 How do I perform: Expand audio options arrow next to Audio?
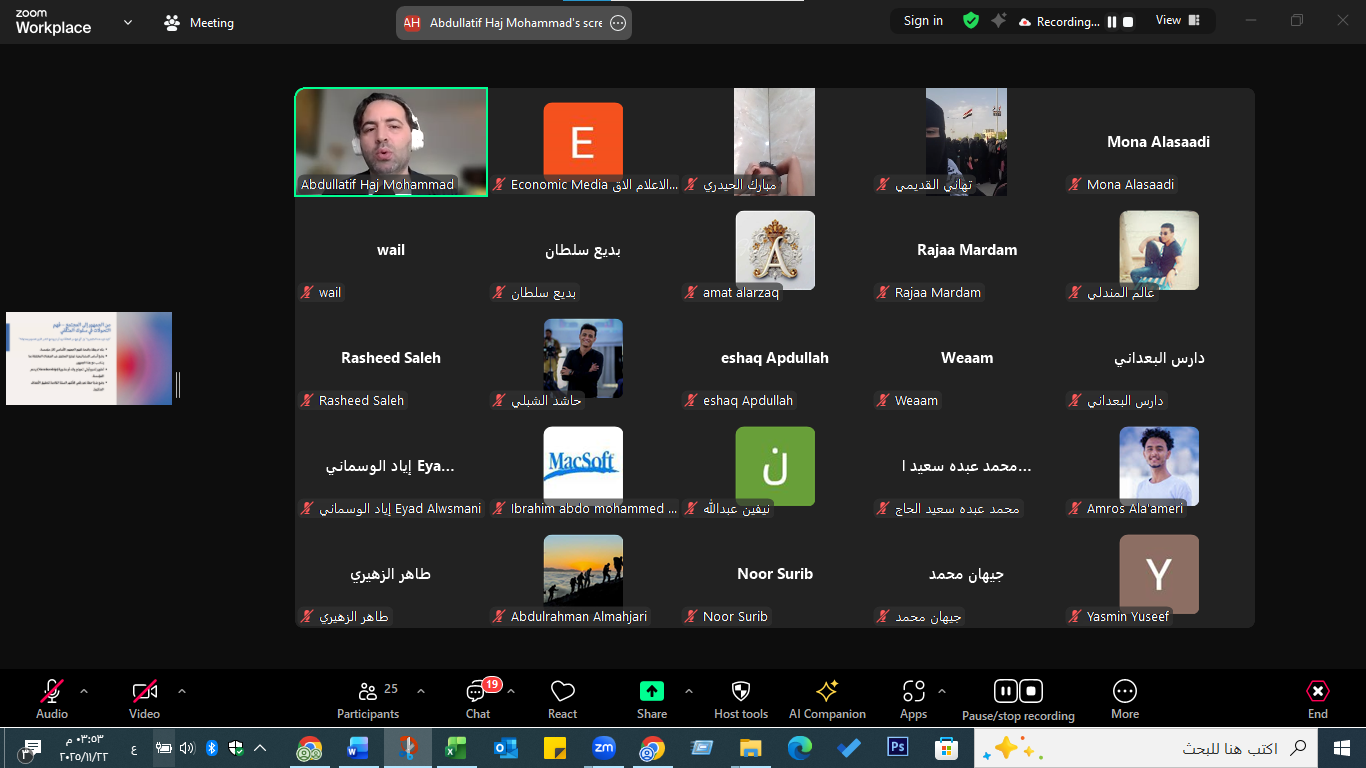coord(84,691)
